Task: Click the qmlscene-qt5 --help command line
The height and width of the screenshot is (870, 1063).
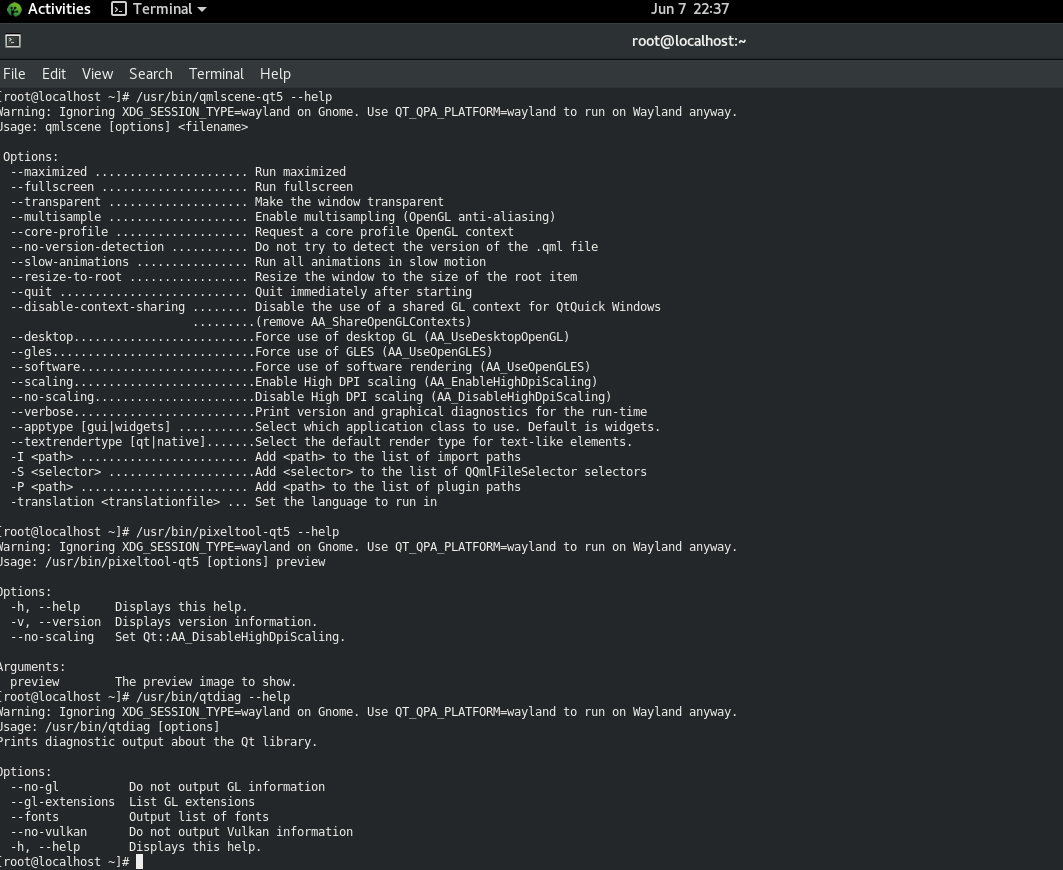Action: tap(234, 97)
